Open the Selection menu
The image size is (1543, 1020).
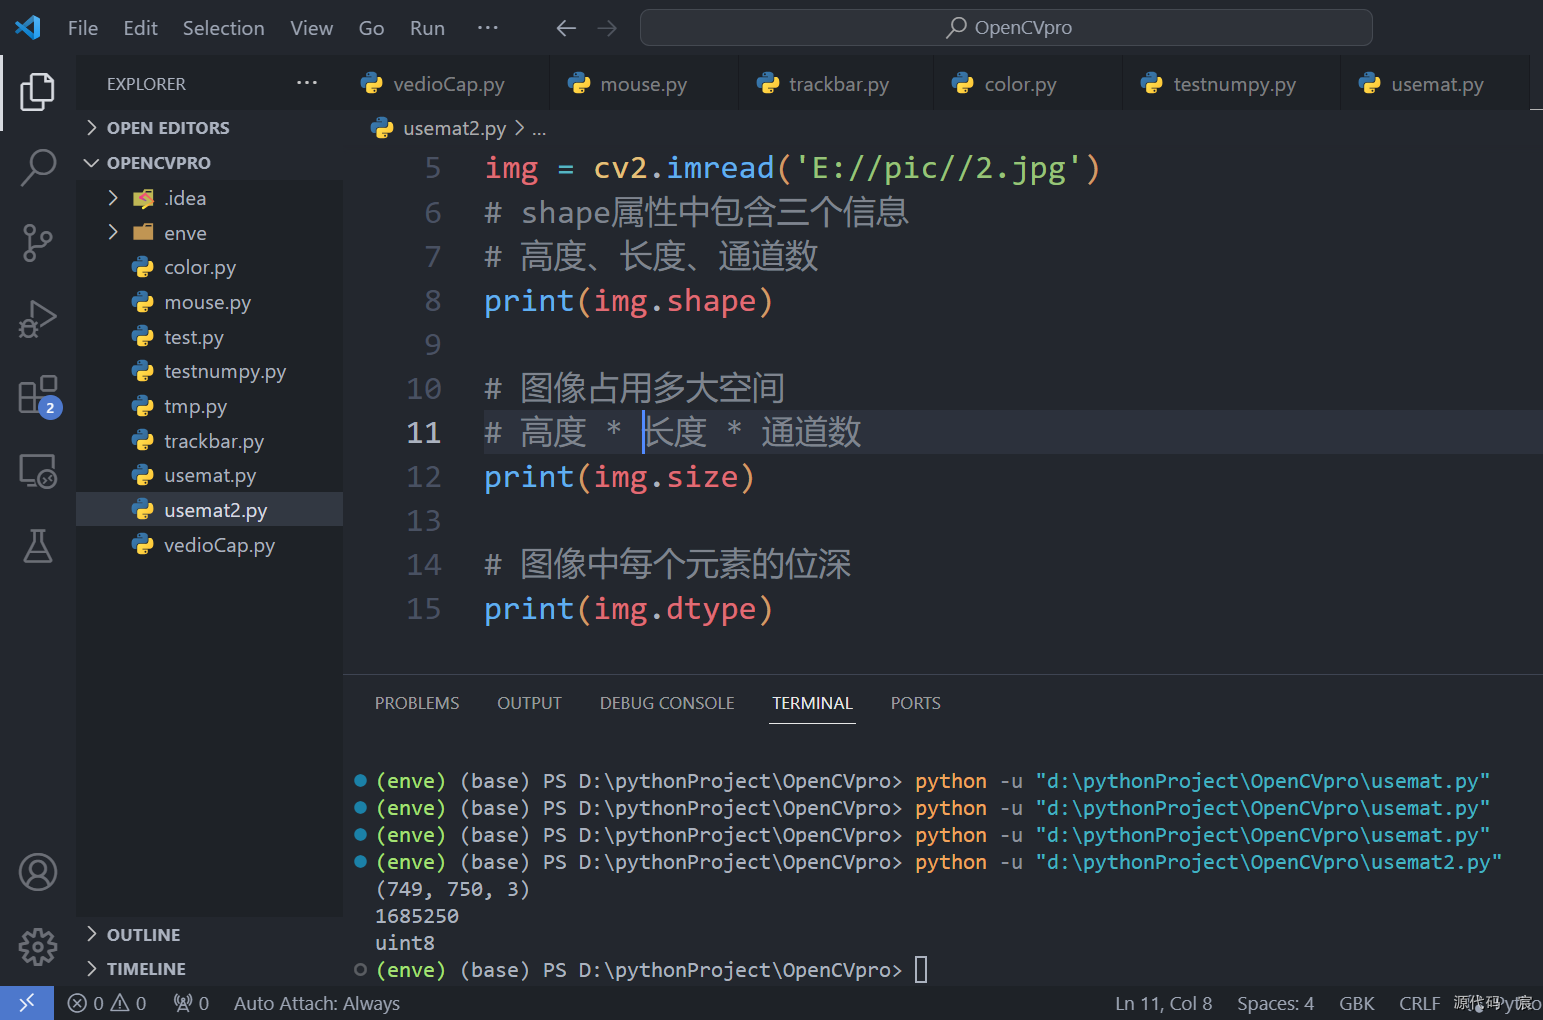(x=223, y=28)
